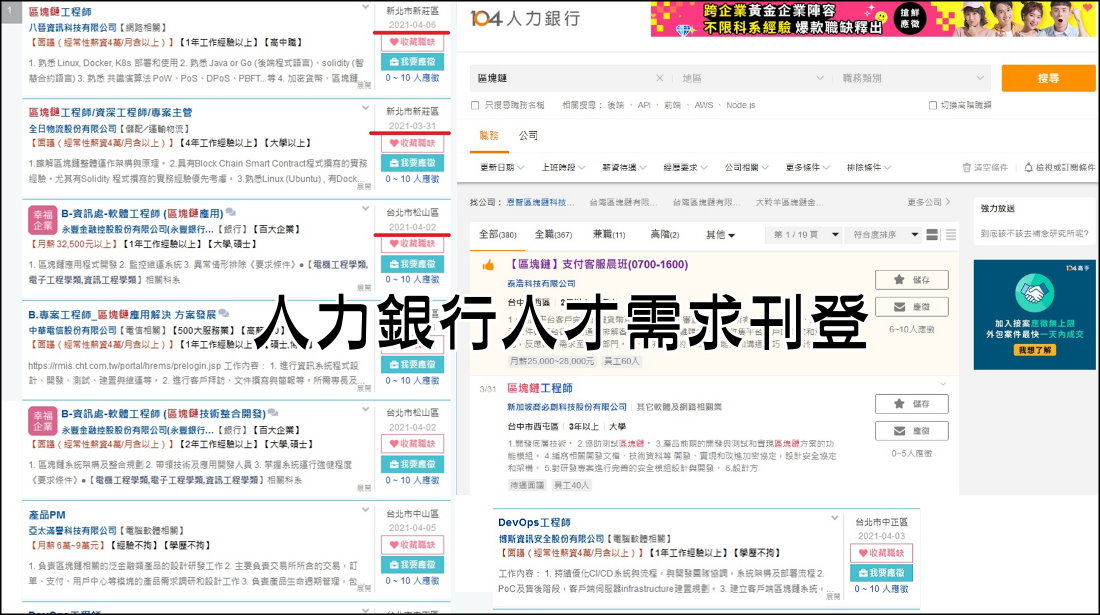Favorite 產品PM job with heart 收藏職缺
Screen dimensions: 1100x615
[x=412, y=545]
